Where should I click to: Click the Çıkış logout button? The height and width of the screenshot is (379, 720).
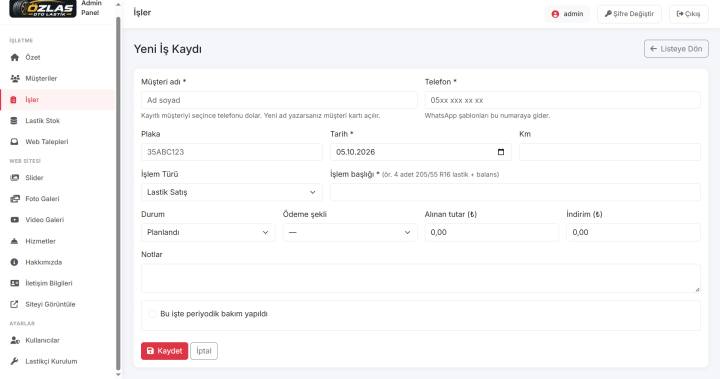click(x=688, y=14)
